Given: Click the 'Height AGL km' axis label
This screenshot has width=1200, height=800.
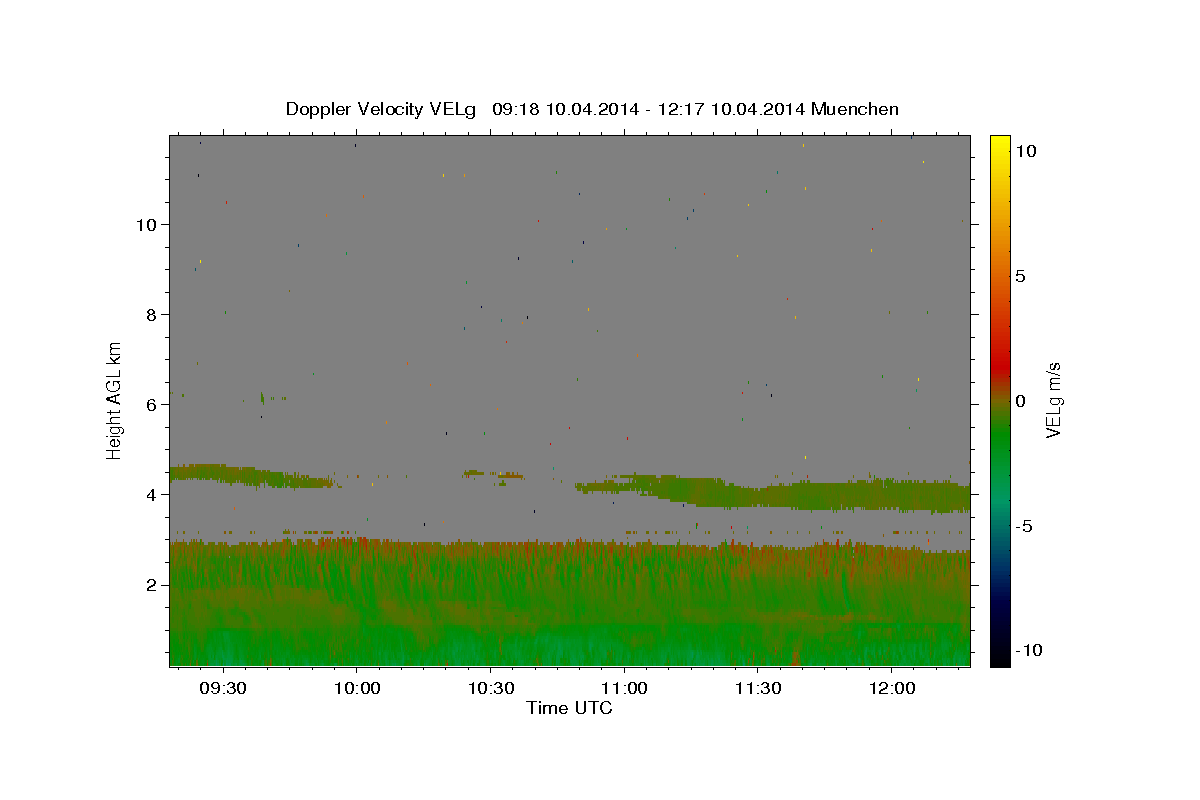Looking at the screenshot, I should (x=114, y=400).
